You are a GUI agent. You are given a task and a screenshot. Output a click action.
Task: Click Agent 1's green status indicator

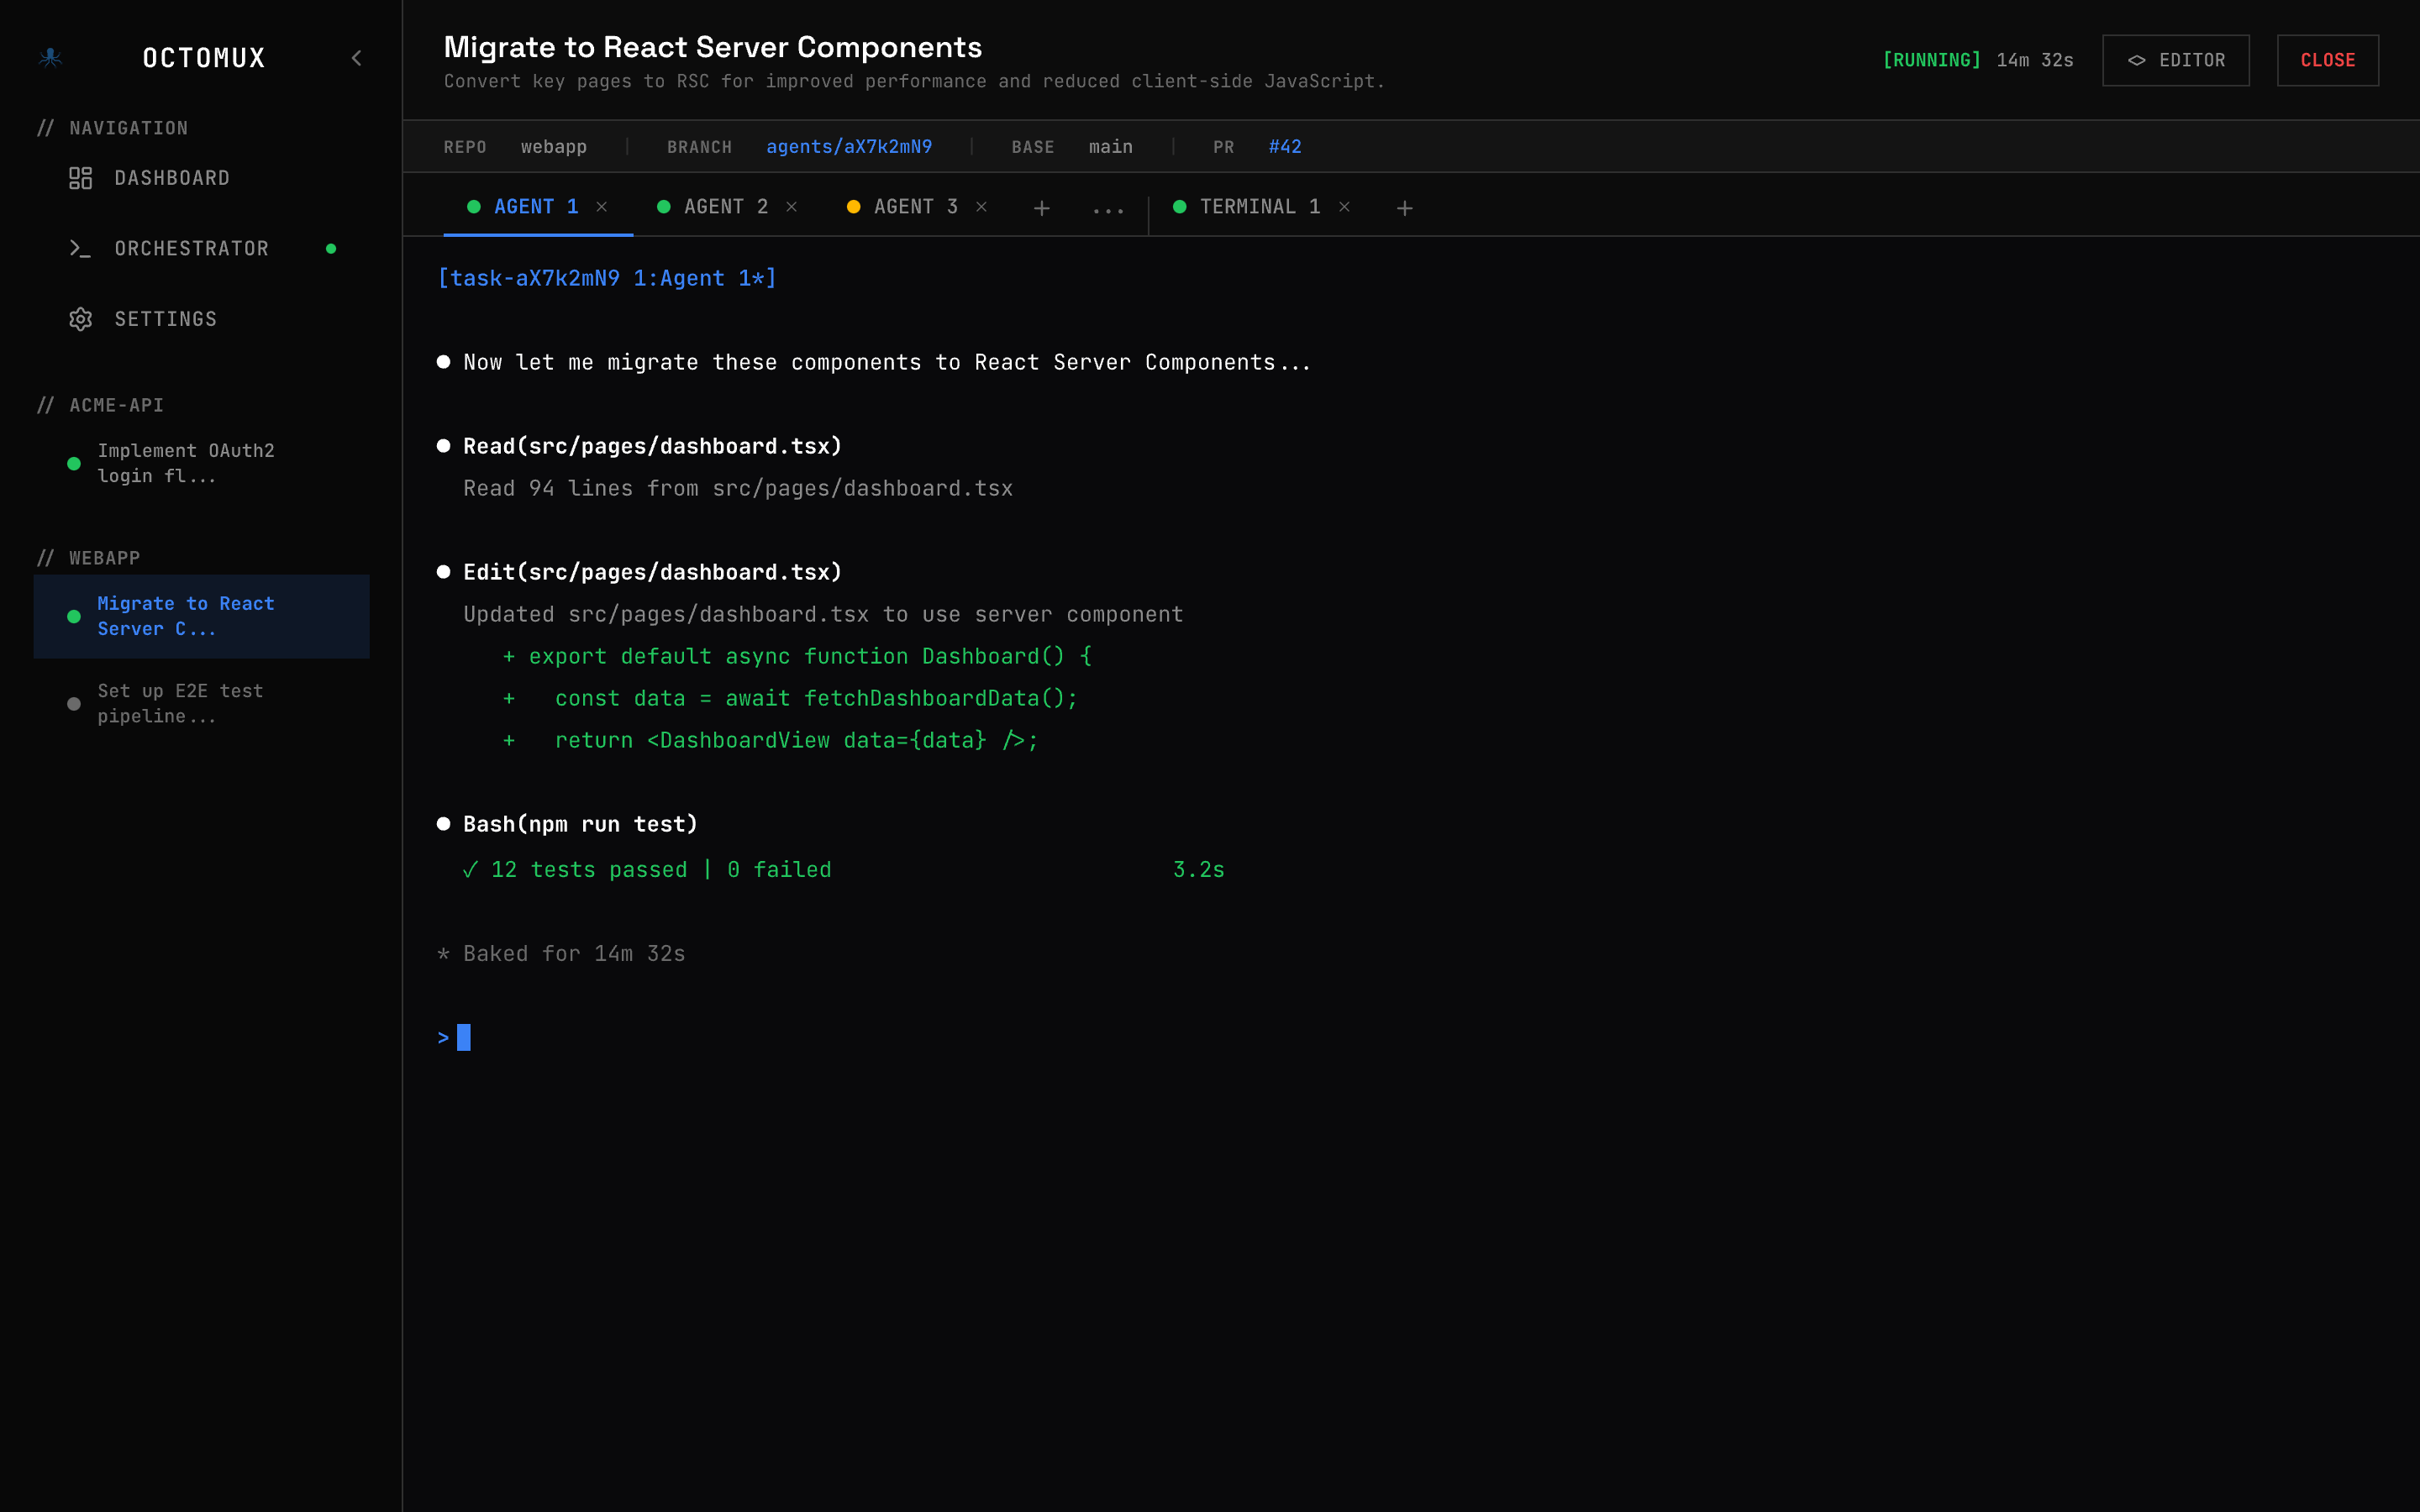tap(474, 207)
